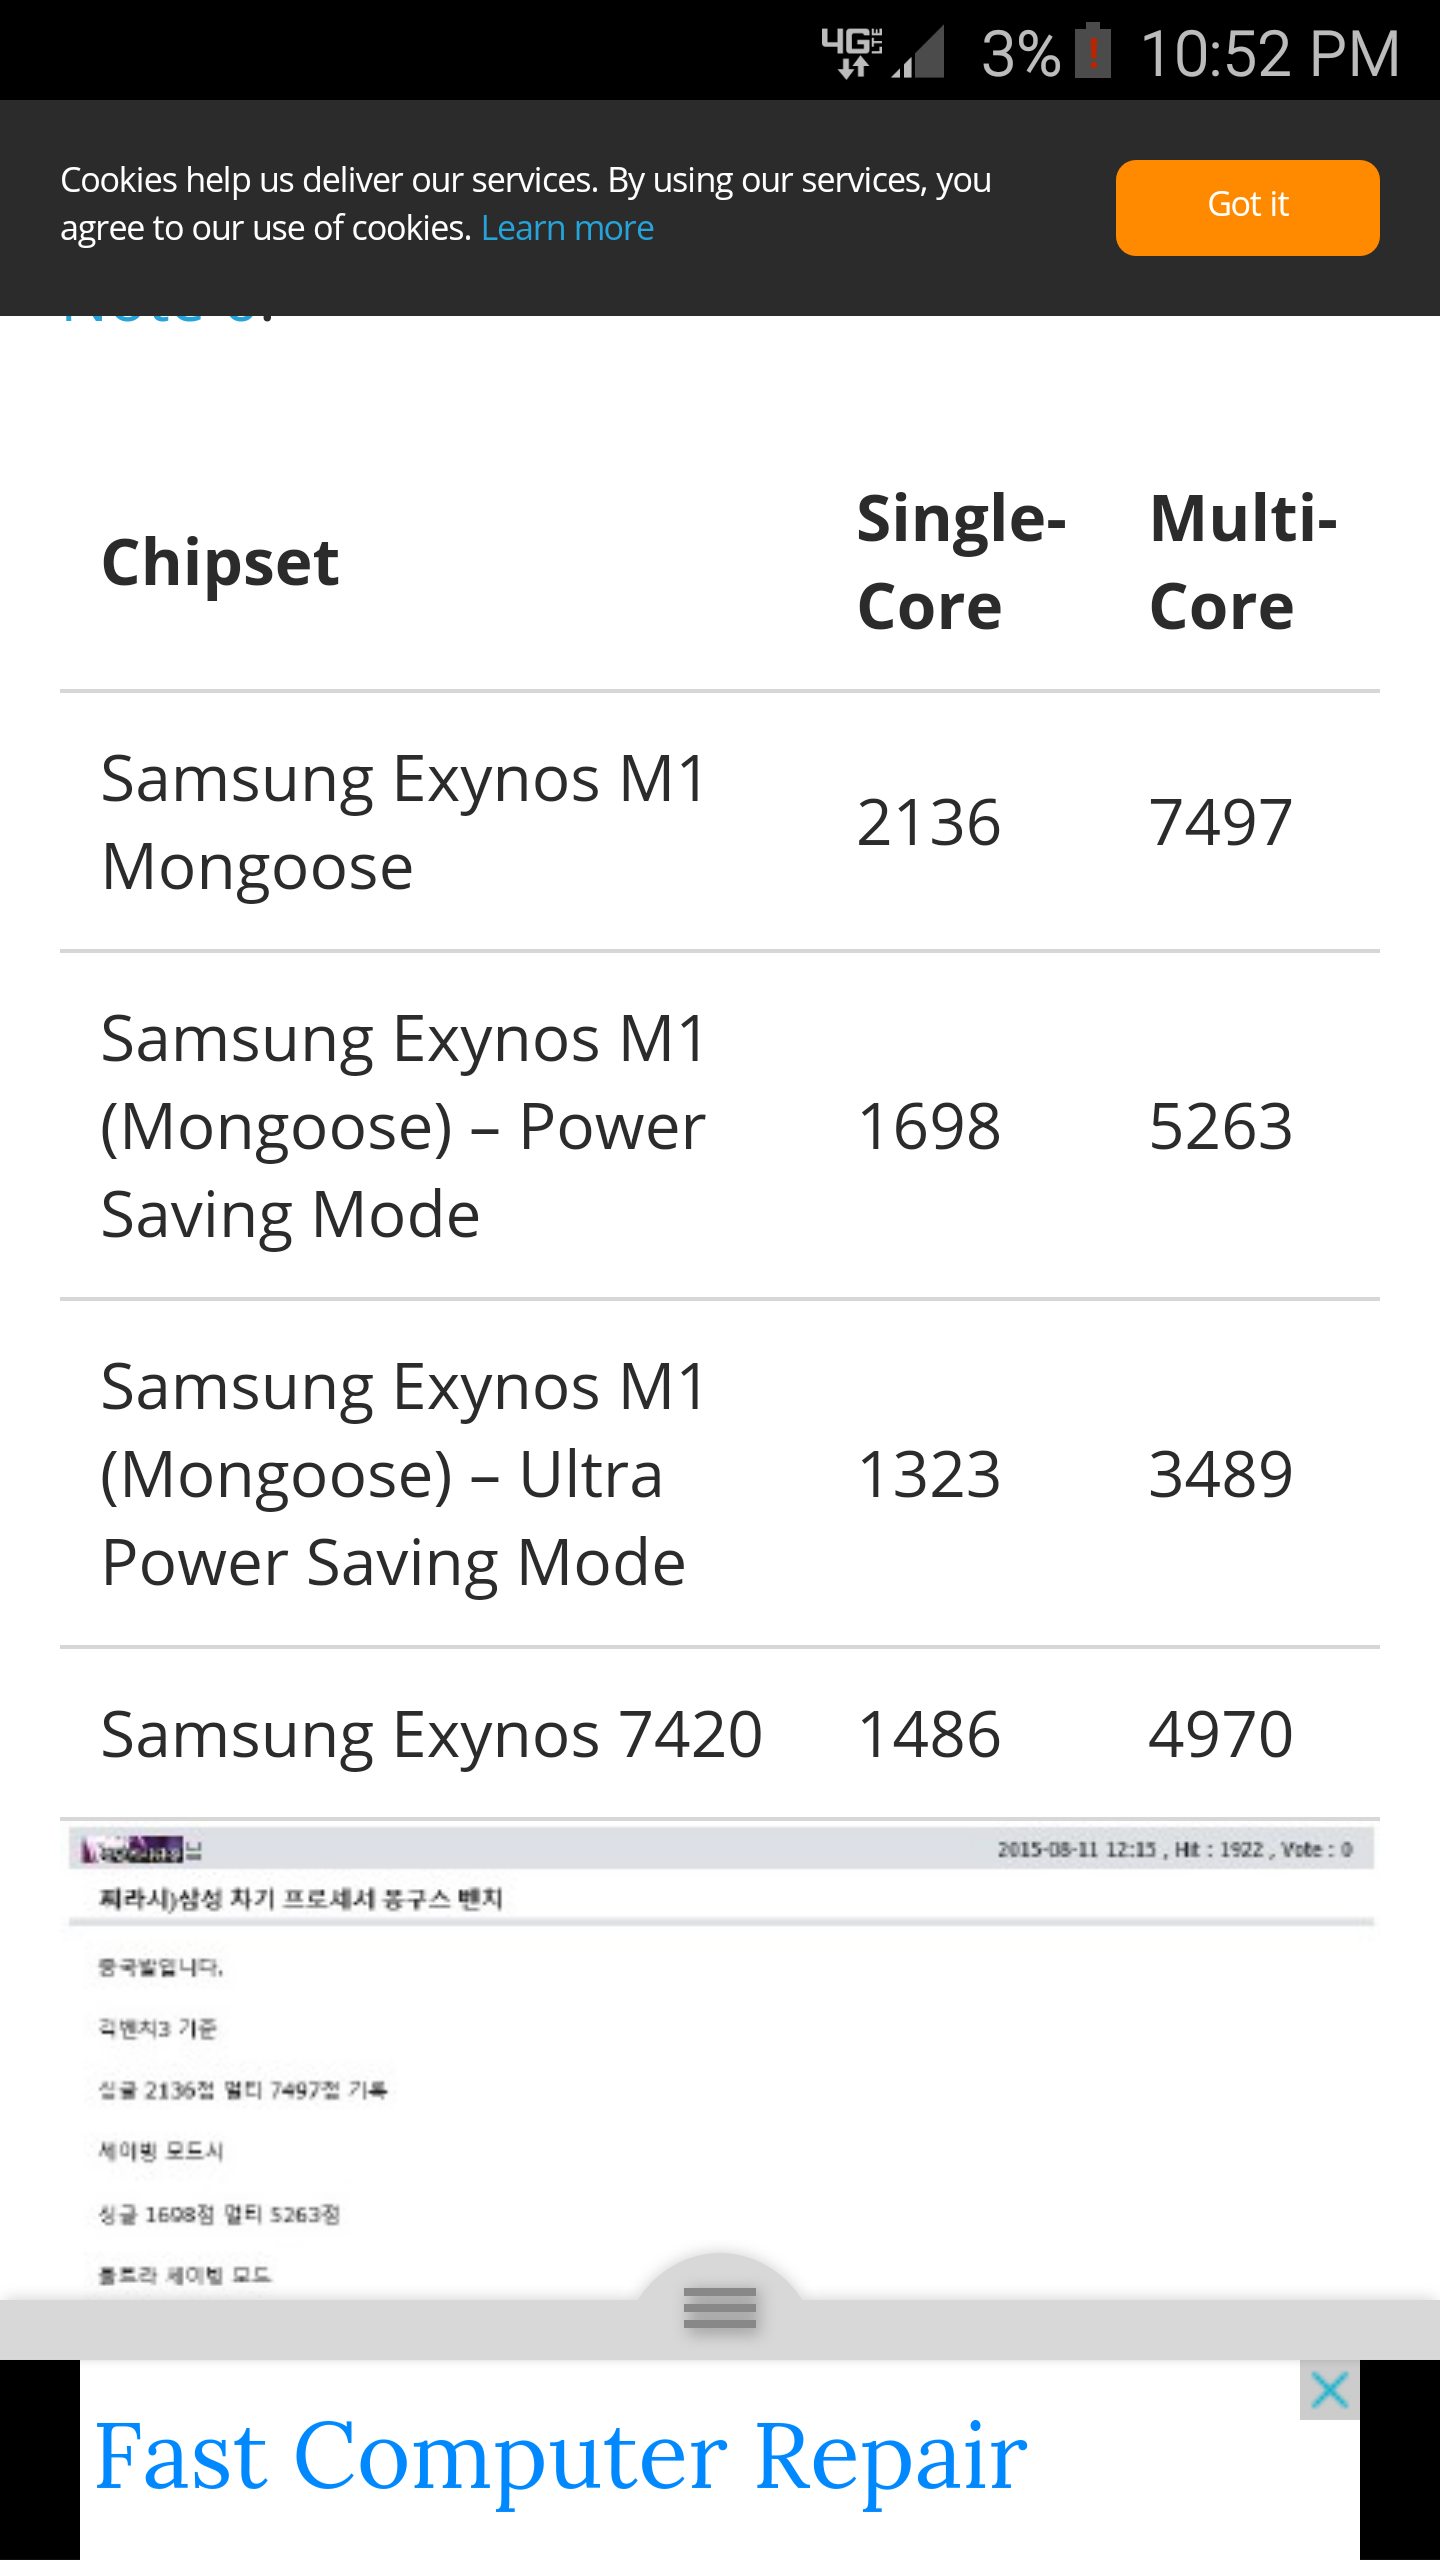The image size is (1440, 2560).
Task: Tap the 2136 single-core score
Action: (929, 823)
